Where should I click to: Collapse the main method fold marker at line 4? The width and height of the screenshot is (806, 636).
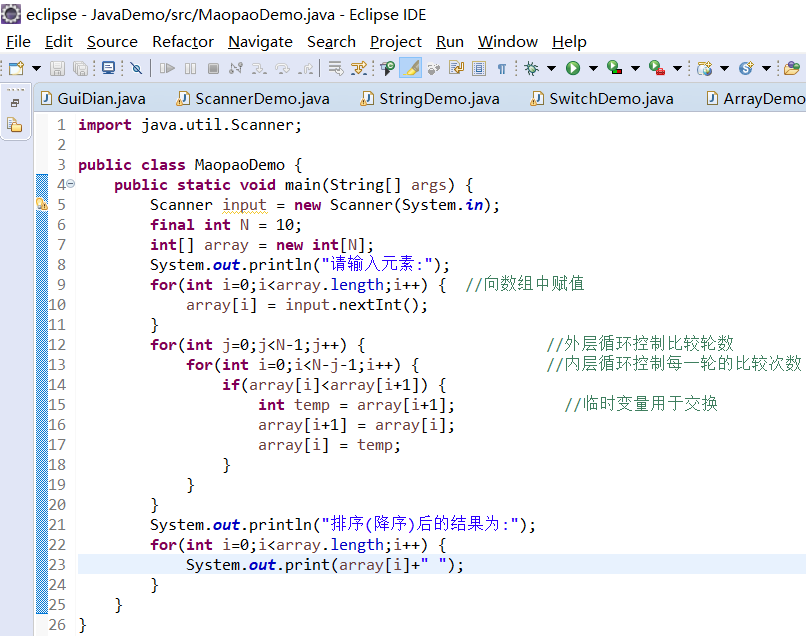(70, 184)
